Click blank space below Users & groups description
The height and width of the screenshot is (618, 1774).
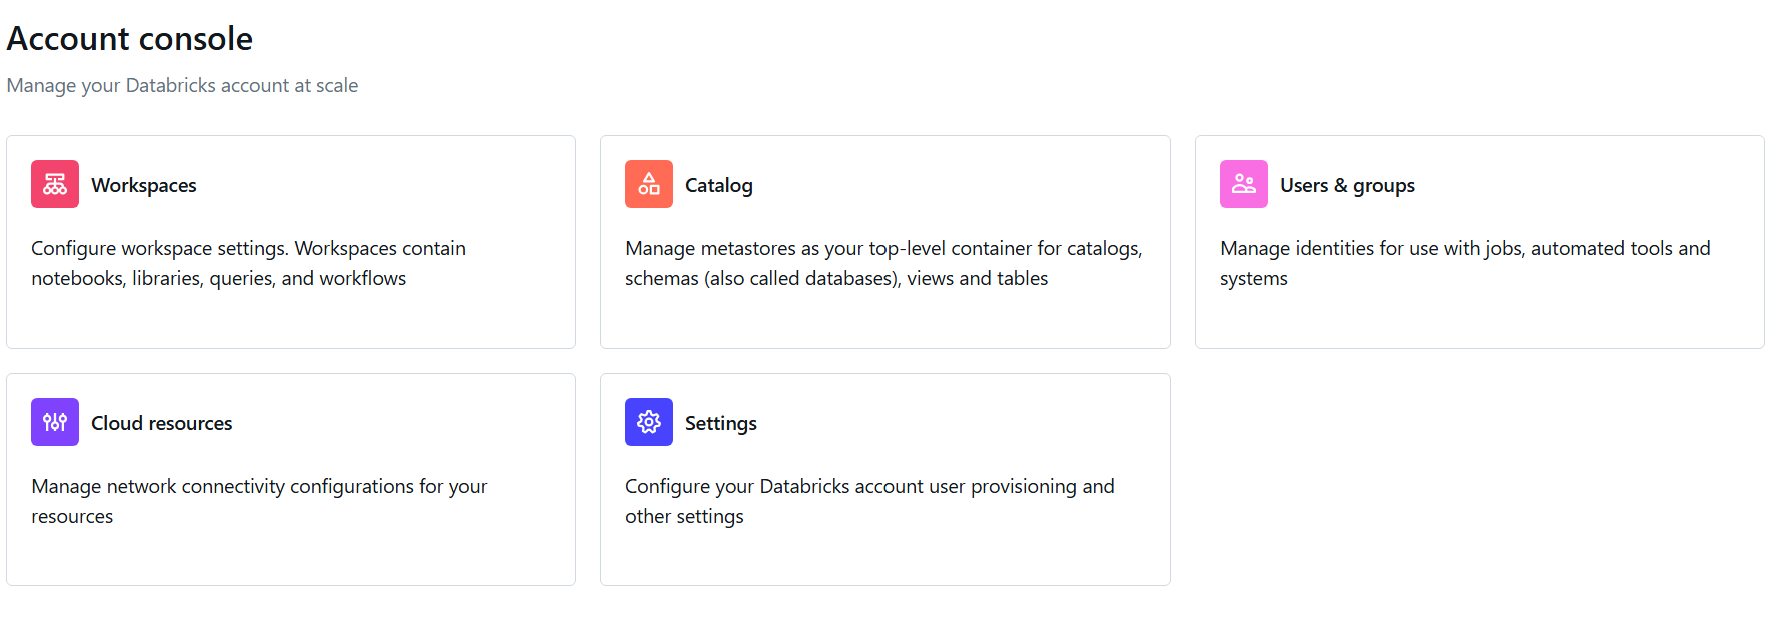1478,320
